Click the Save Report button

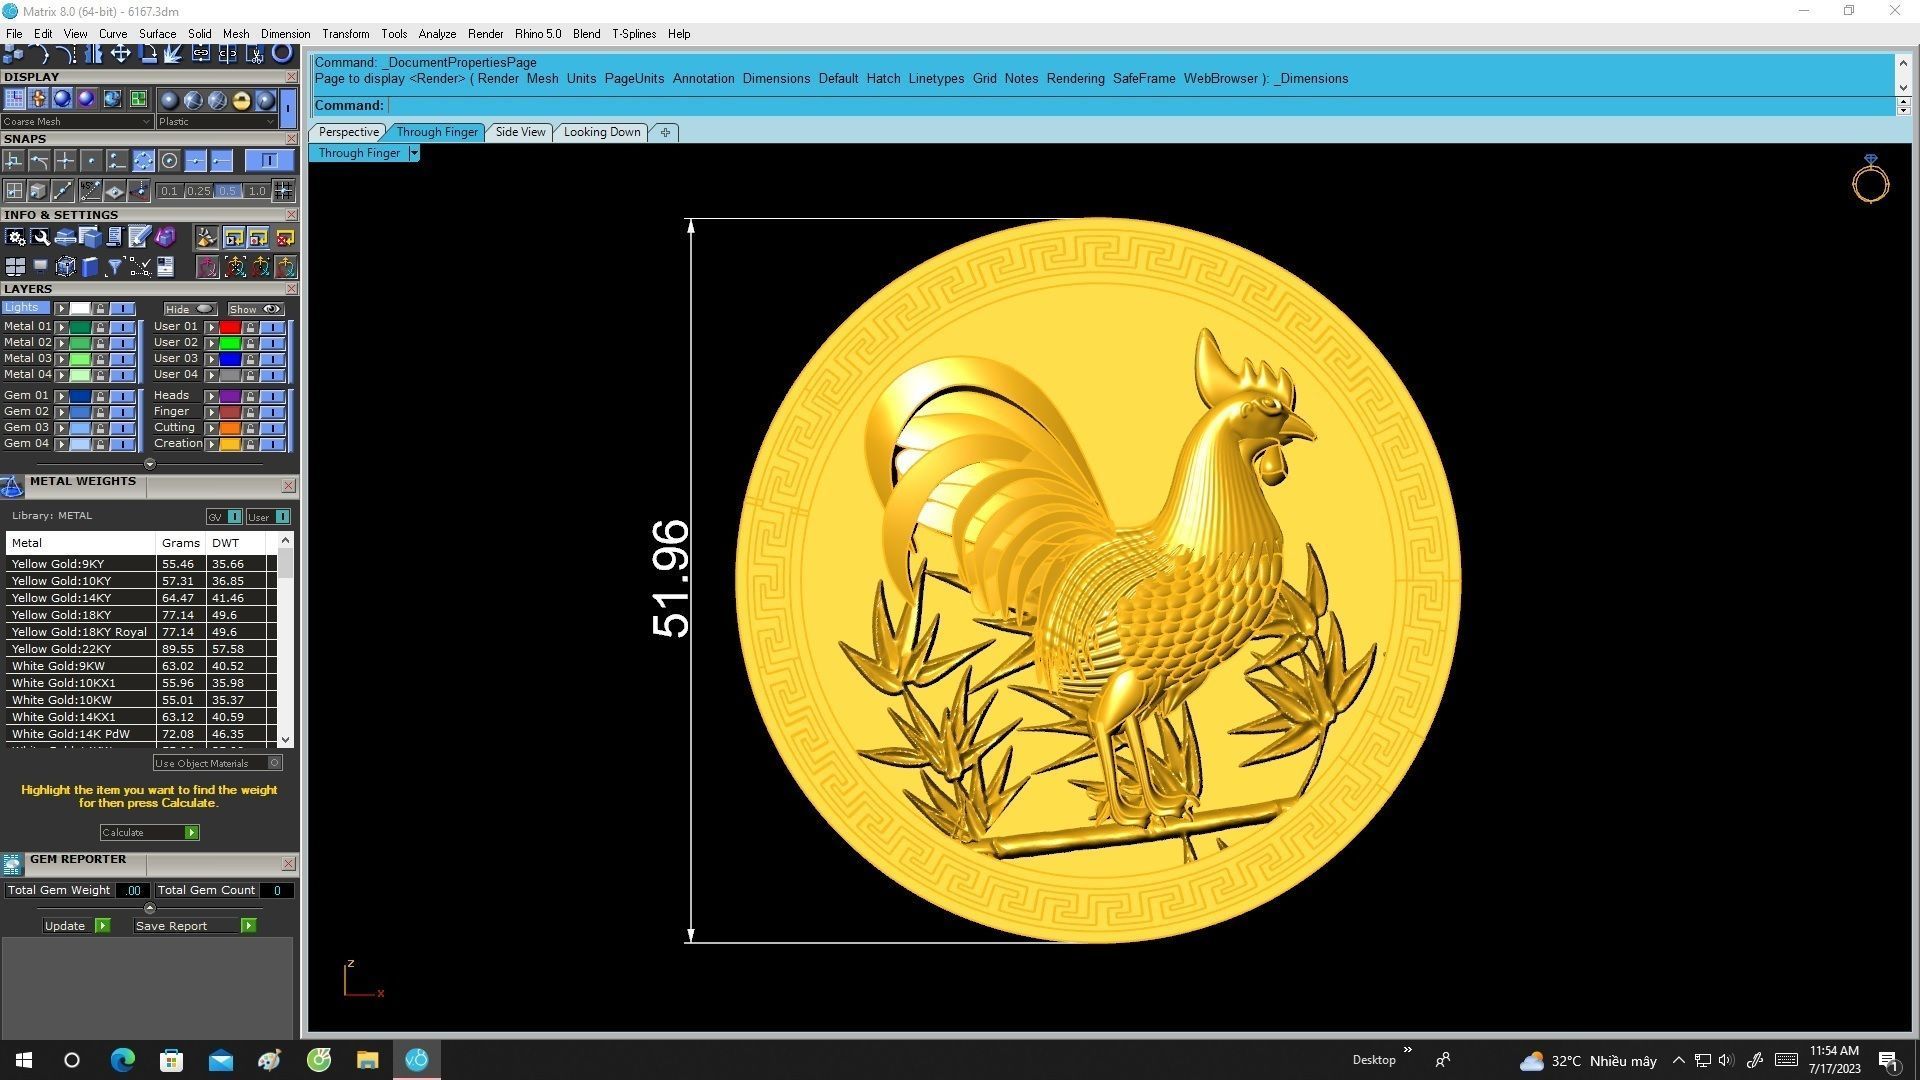[195, 926]
